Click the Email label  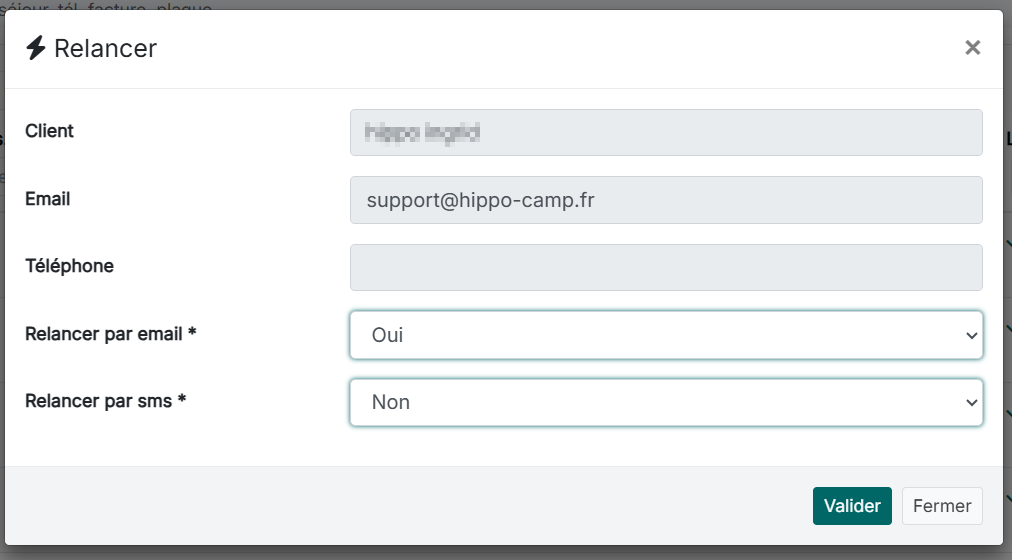pyautogui.click(x=47, y=199)
